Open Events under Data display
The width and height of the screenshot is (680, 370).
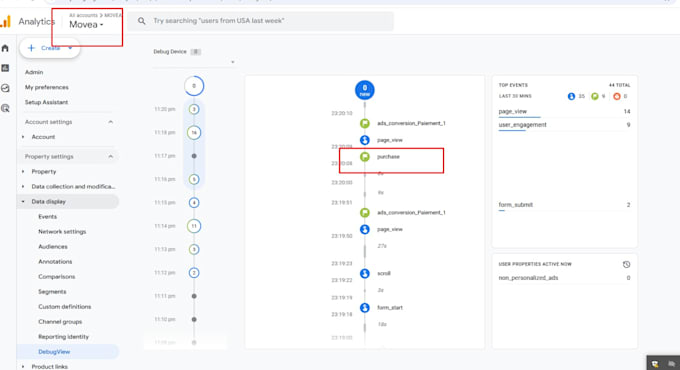click(47, 216)
